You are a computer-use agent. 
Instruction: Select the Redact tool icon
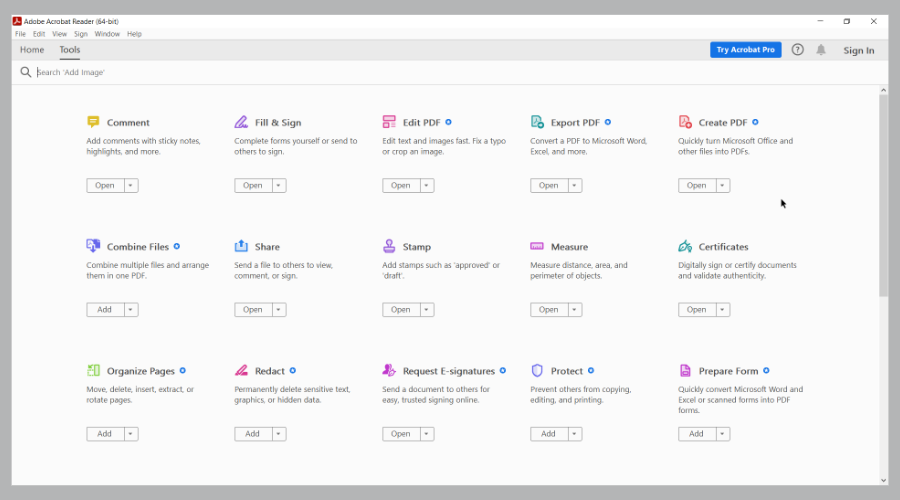coord(241,370)
